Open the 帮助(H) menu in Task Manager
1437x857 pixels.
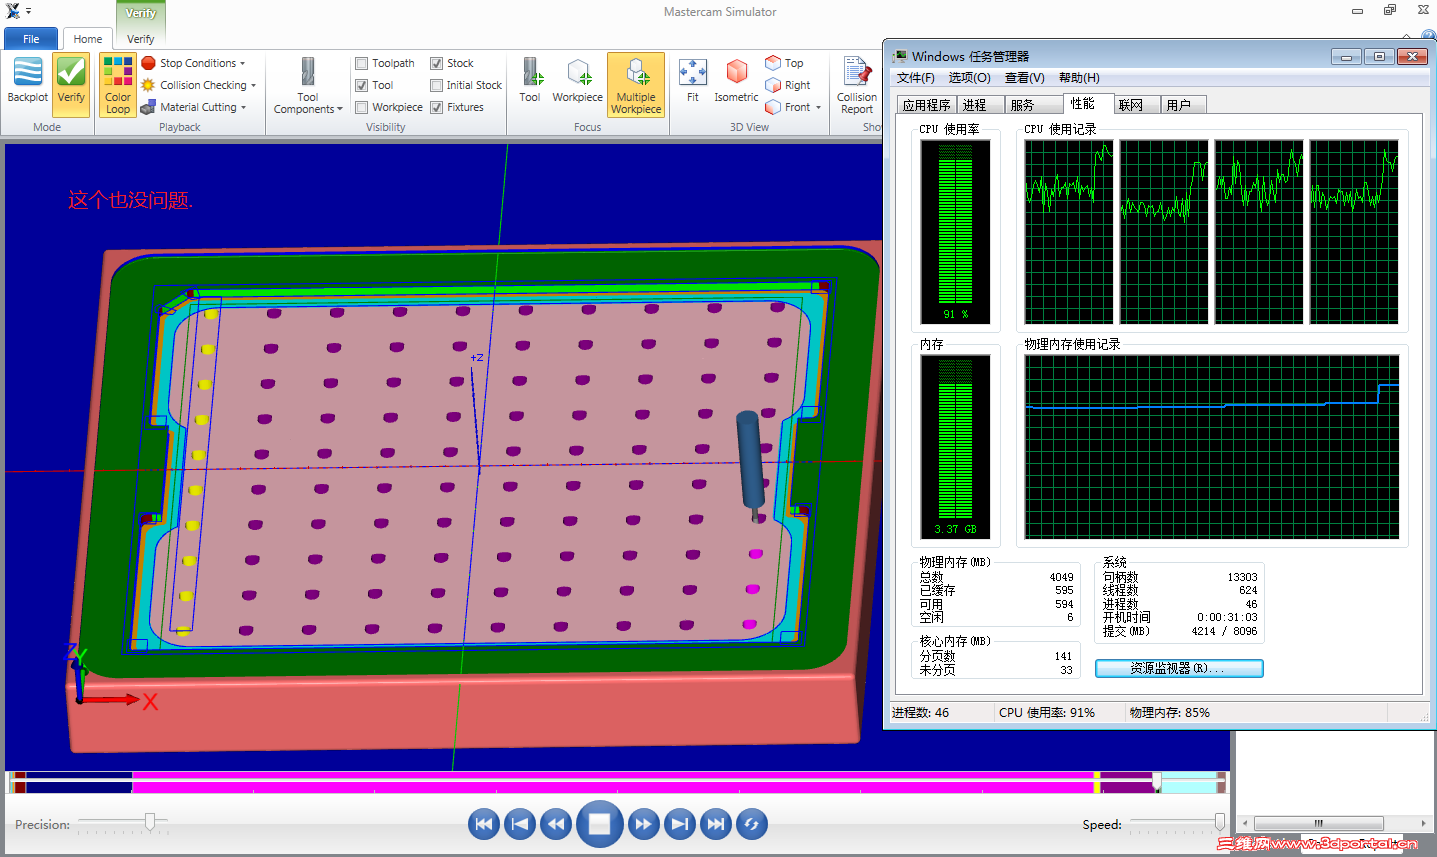coord(1079,78)
